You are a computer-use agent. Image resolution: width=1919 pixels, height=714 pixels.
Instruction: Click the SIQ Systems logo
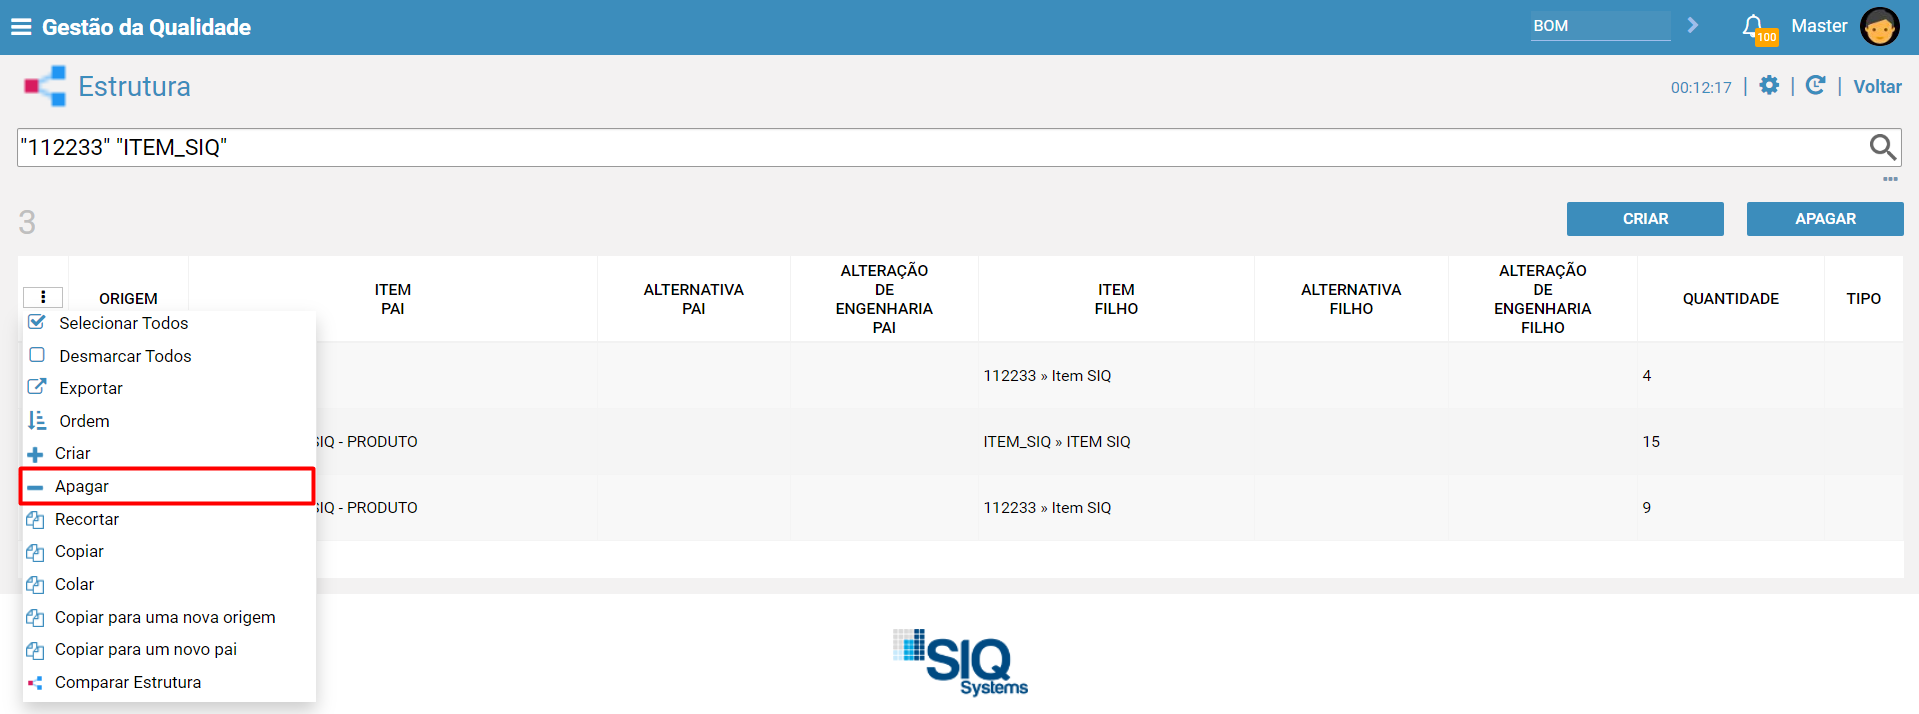961,662
